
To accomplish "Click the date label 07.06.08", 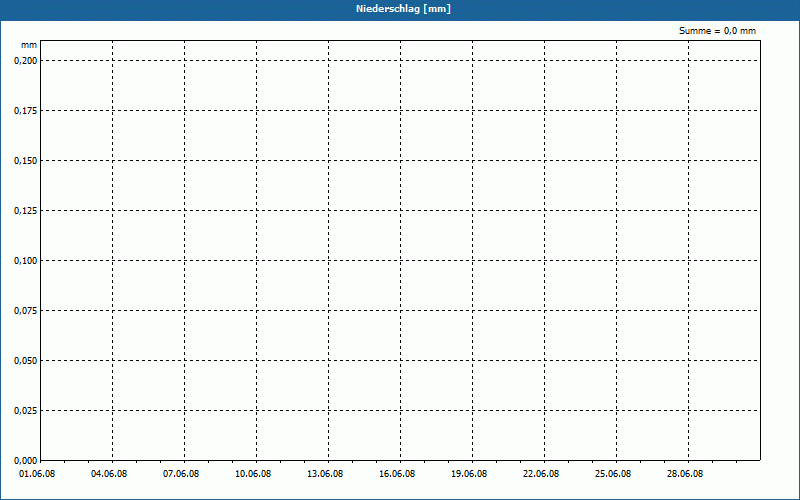I will click(181, 474).
